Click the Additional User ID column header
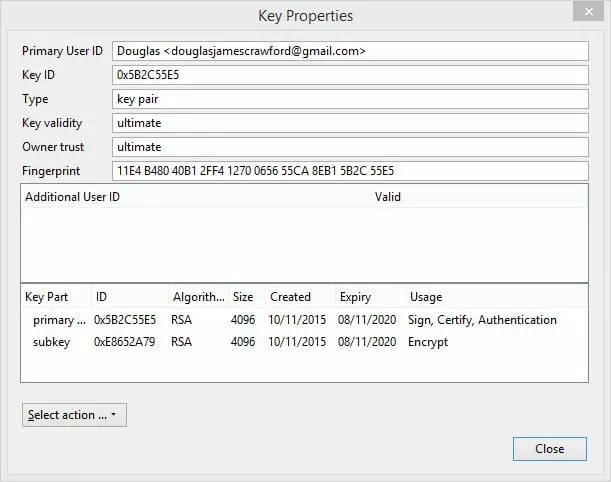Viewport: 611px width, 482px height. pos(190,197)
